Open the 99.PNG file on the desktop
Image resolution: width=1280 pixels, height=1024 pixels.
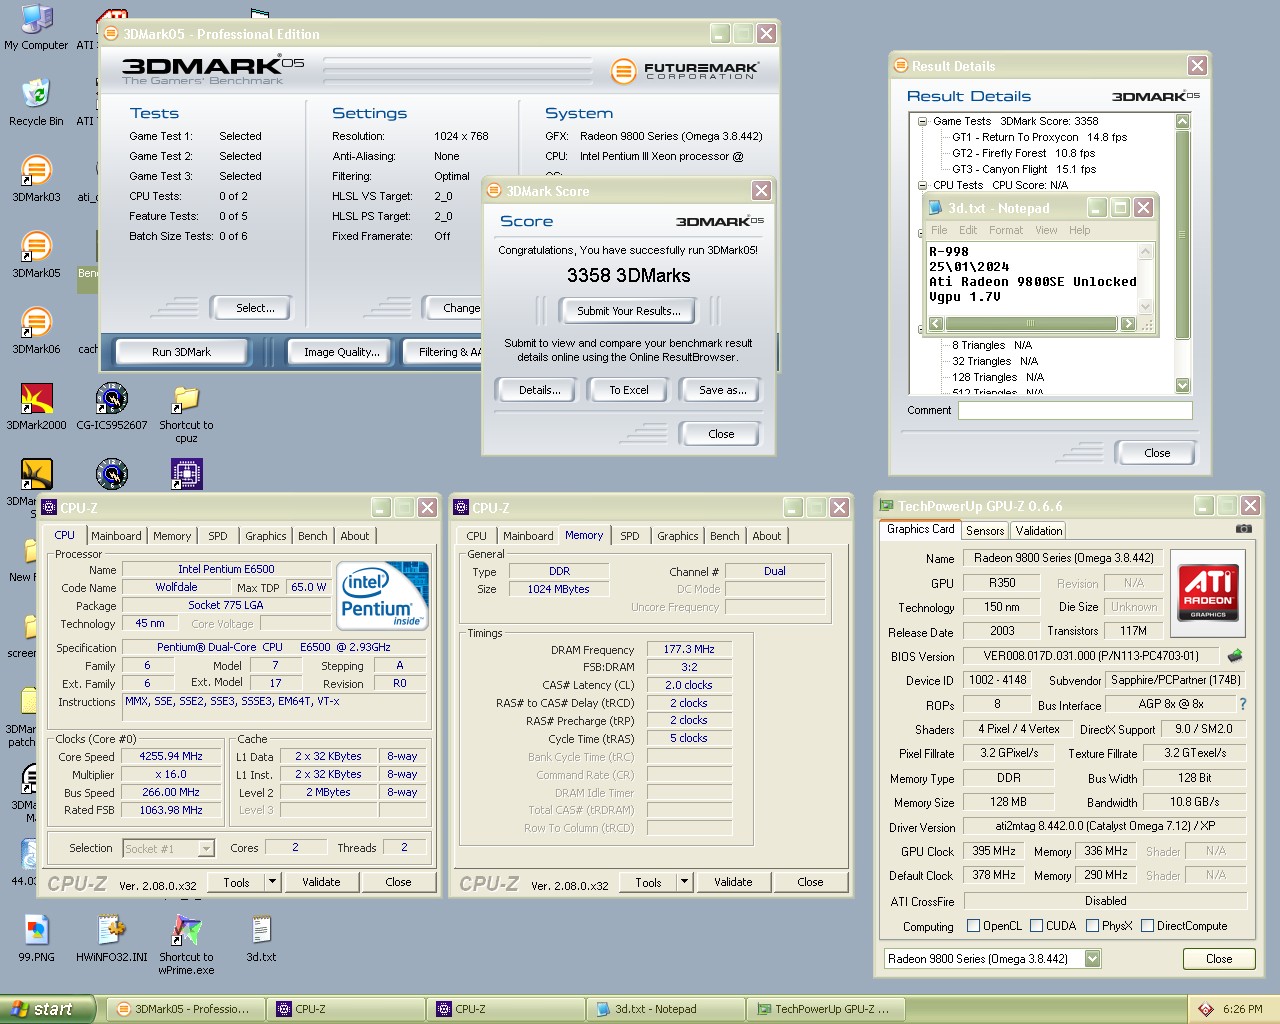click(36, 938)
